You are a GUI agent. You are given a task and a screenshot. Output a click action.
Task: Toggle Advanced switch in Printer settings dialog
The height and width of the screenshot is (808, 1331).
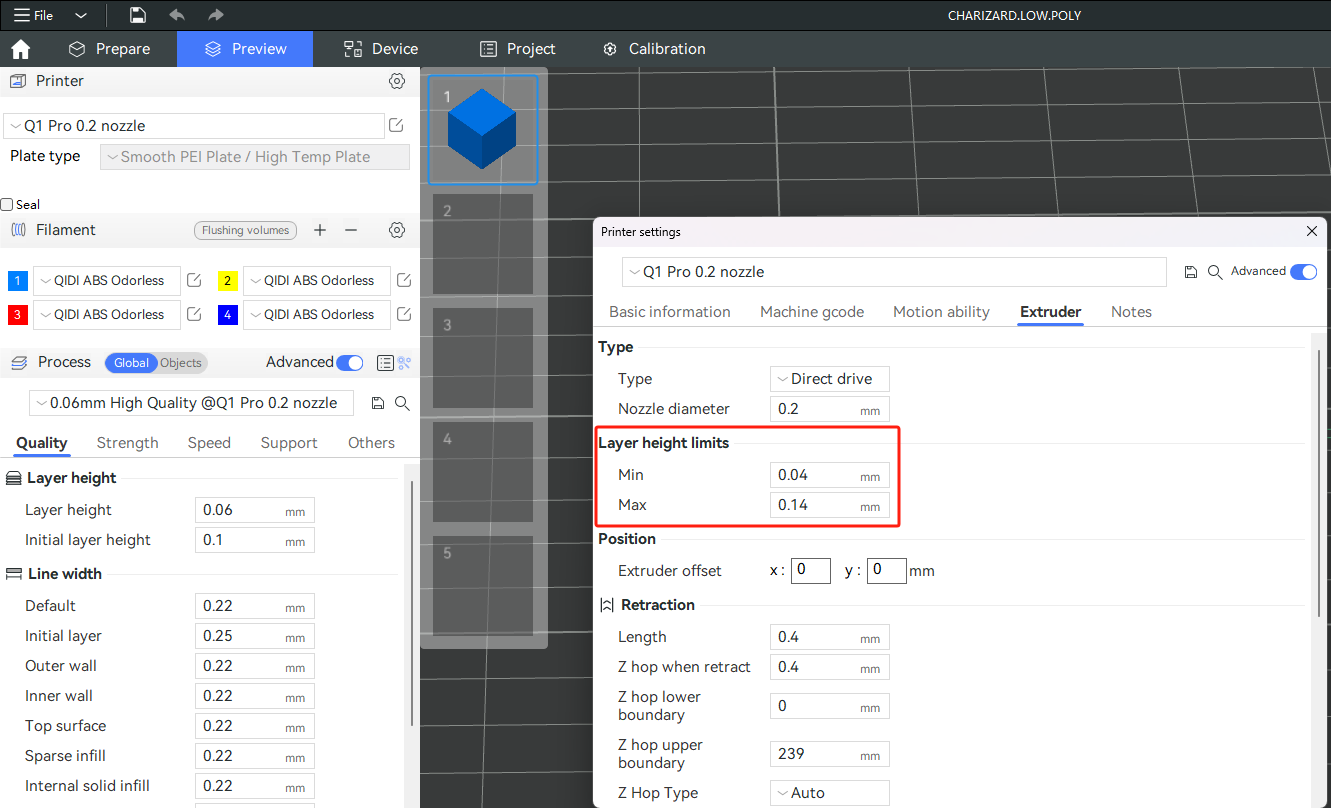tap(1303, 272)
